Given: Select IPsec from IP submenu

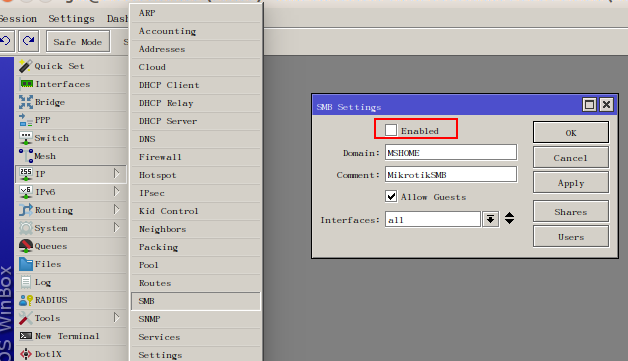Looking at the screenshot, I should click(x=196, y=193).
